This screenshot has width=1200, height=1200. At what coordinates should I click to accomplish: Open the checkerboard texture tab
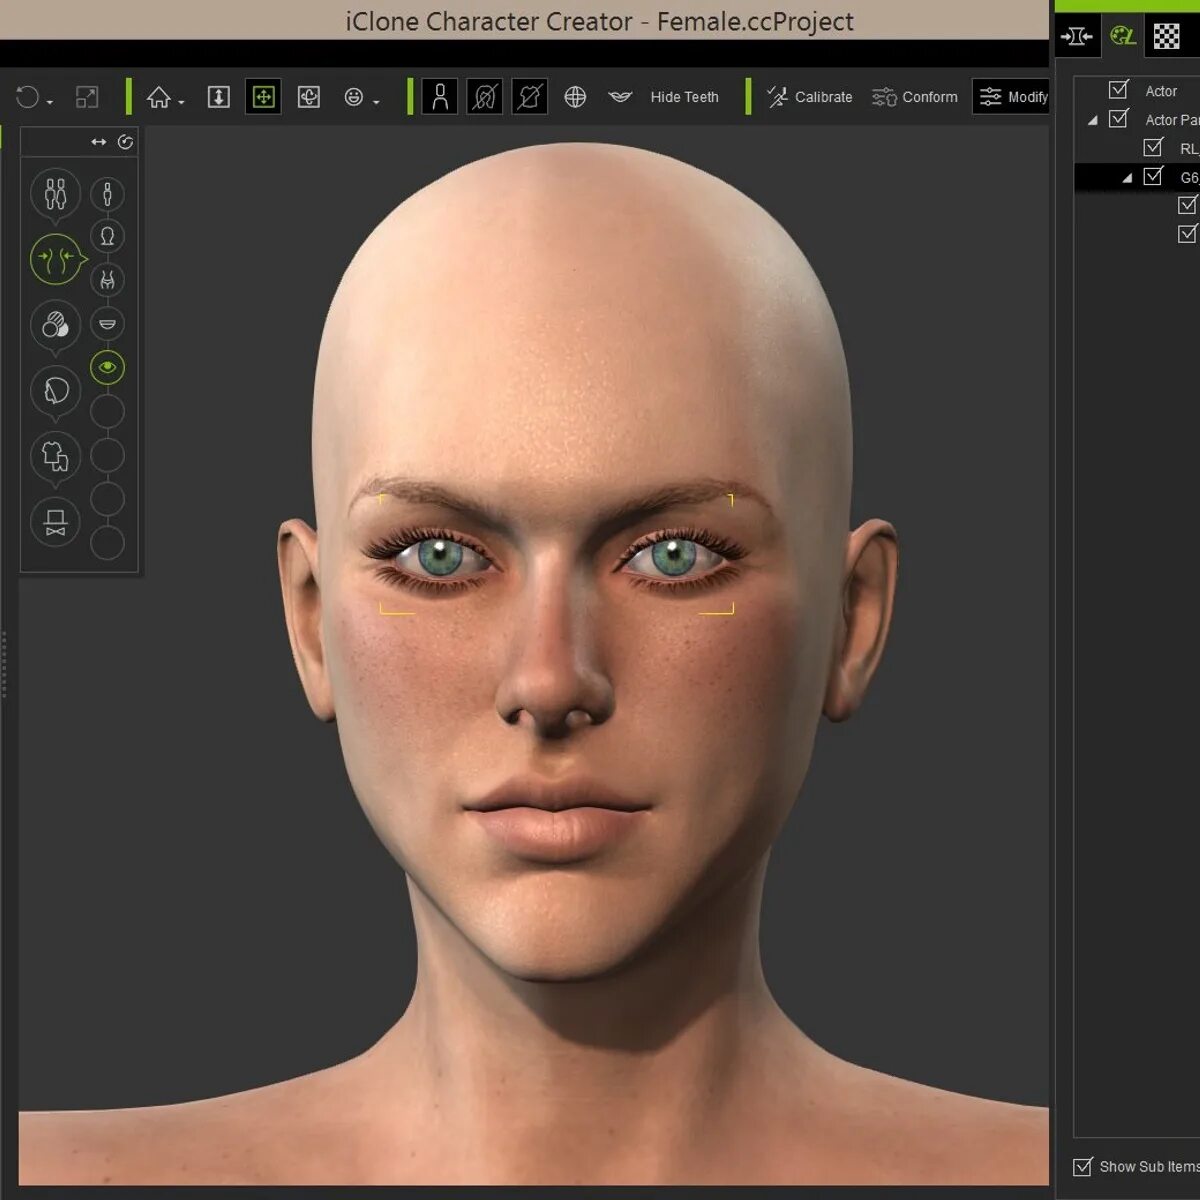coord(1166,37)
